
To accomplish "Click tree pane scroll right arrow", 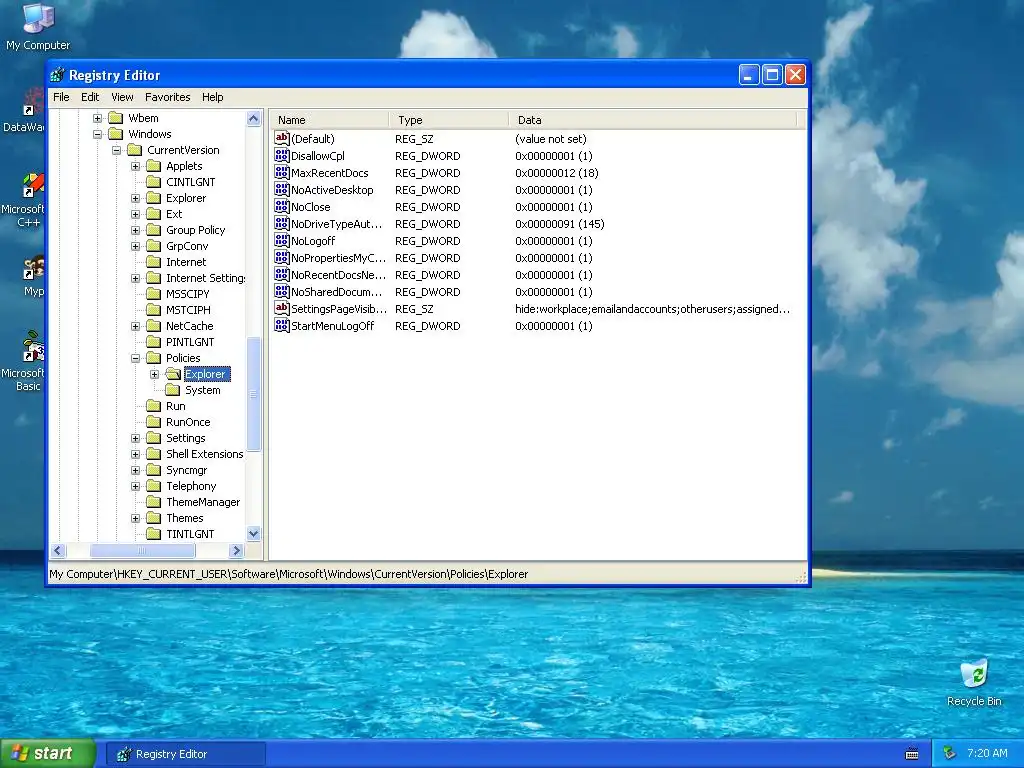I will [236, 551].
